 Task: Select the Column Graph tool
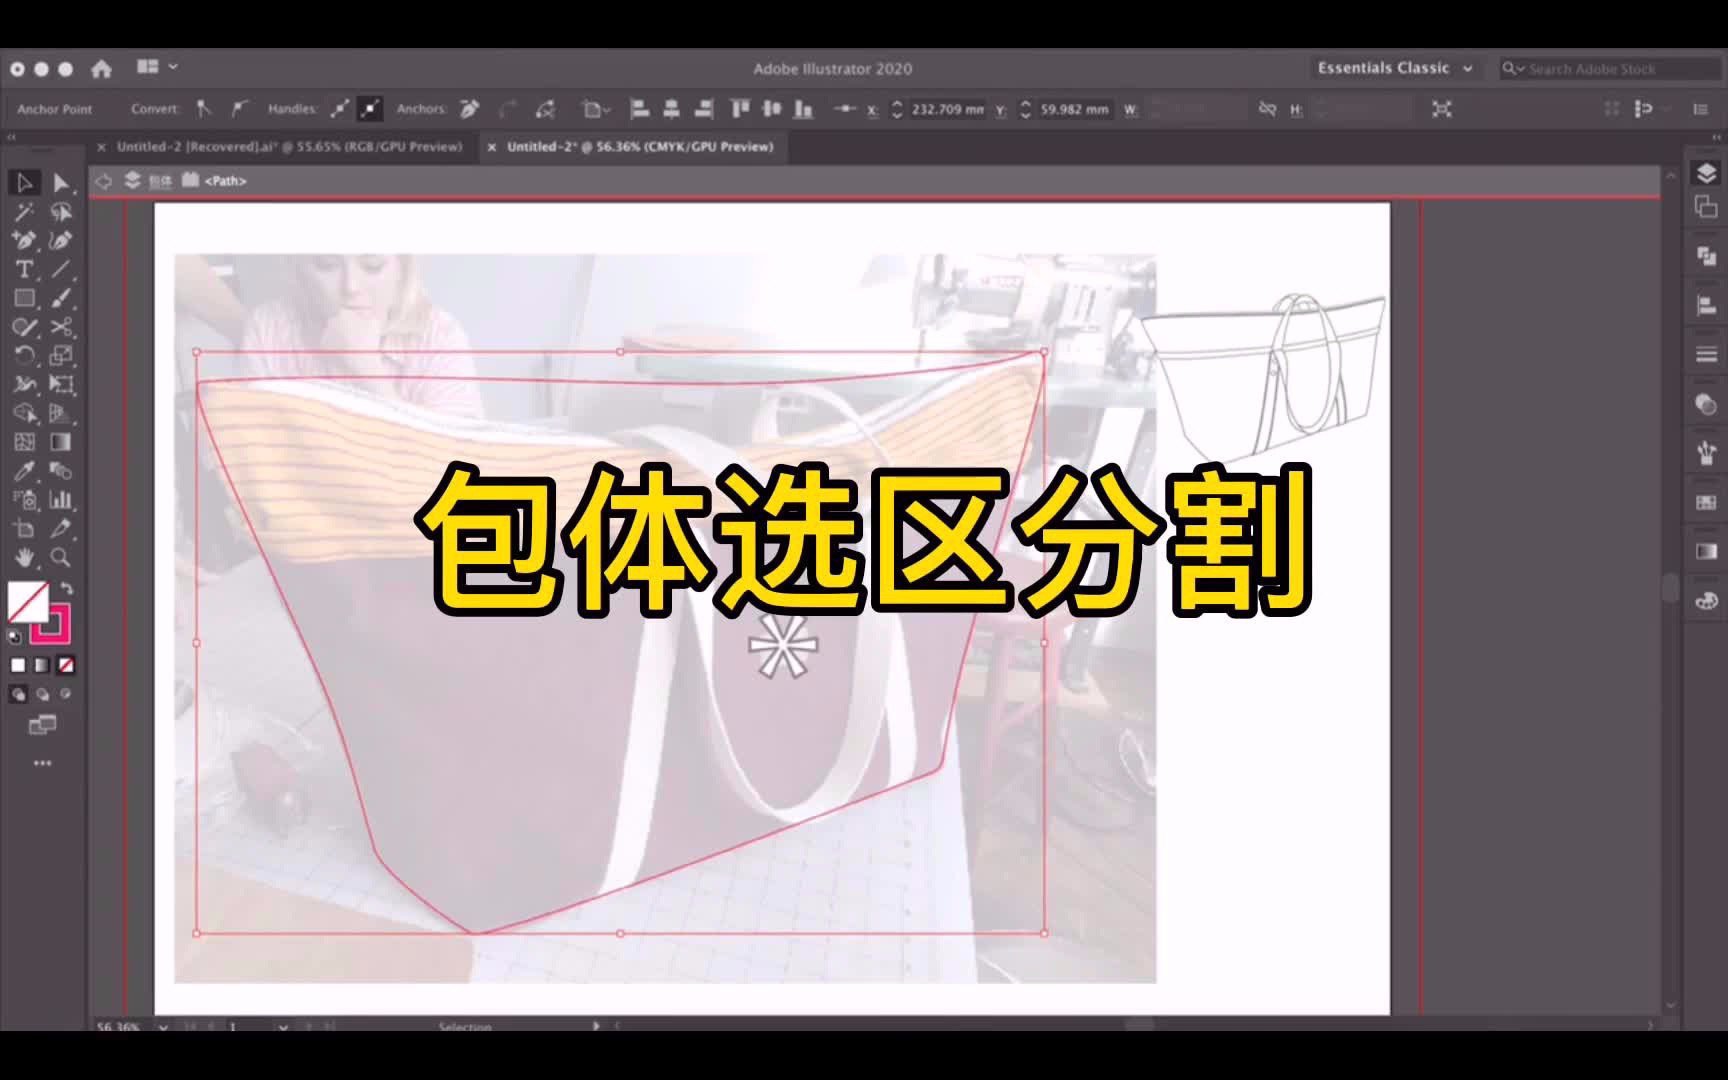click(x=61, y=500)
